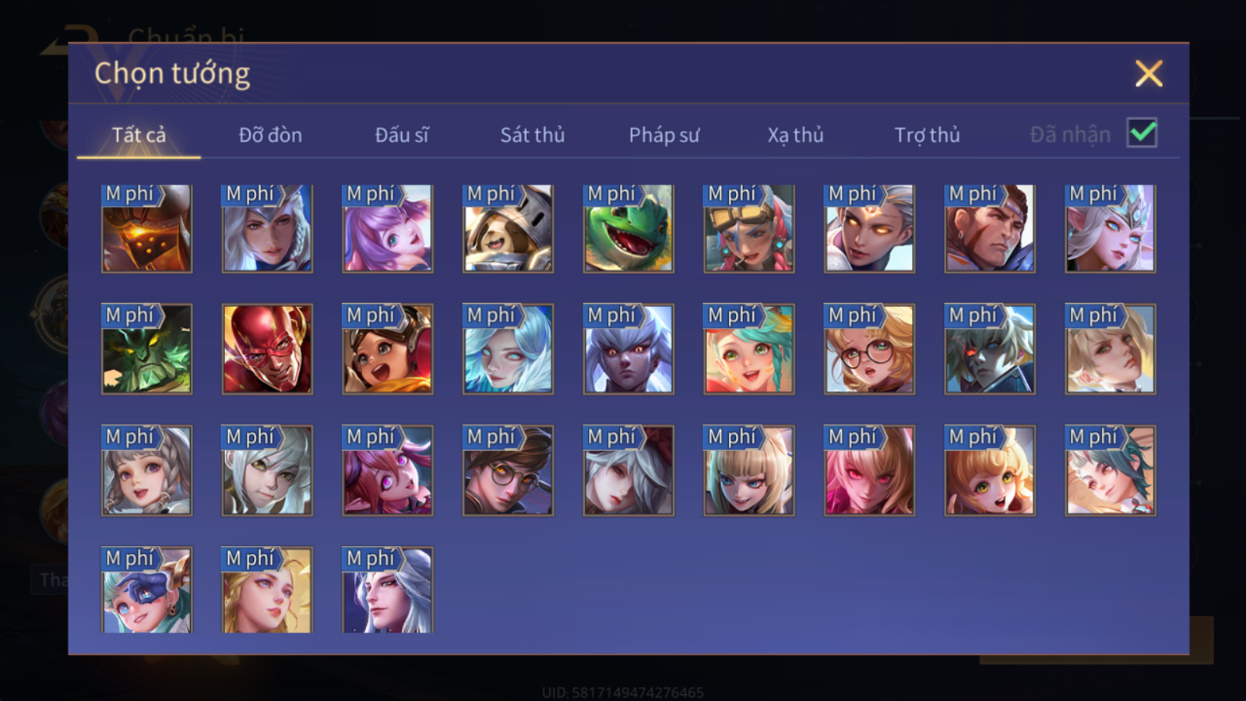Choose the red Flash hero portrait
The height and width of the screenshot is (701, 1246).
point(267,349)
